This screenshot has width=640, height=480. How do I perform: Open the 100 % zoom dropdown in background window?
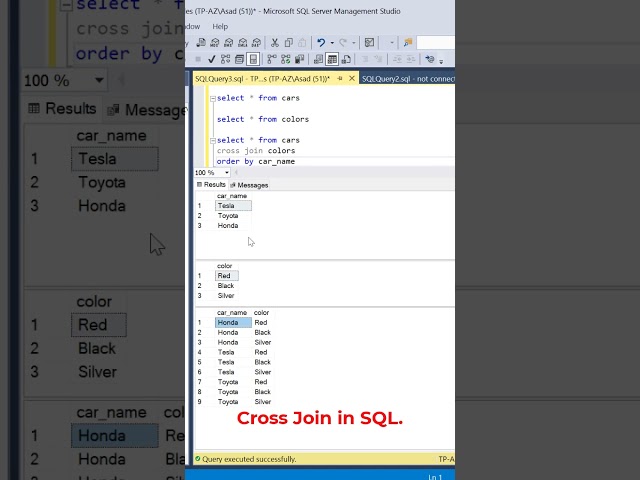click(x=99, y=80)
